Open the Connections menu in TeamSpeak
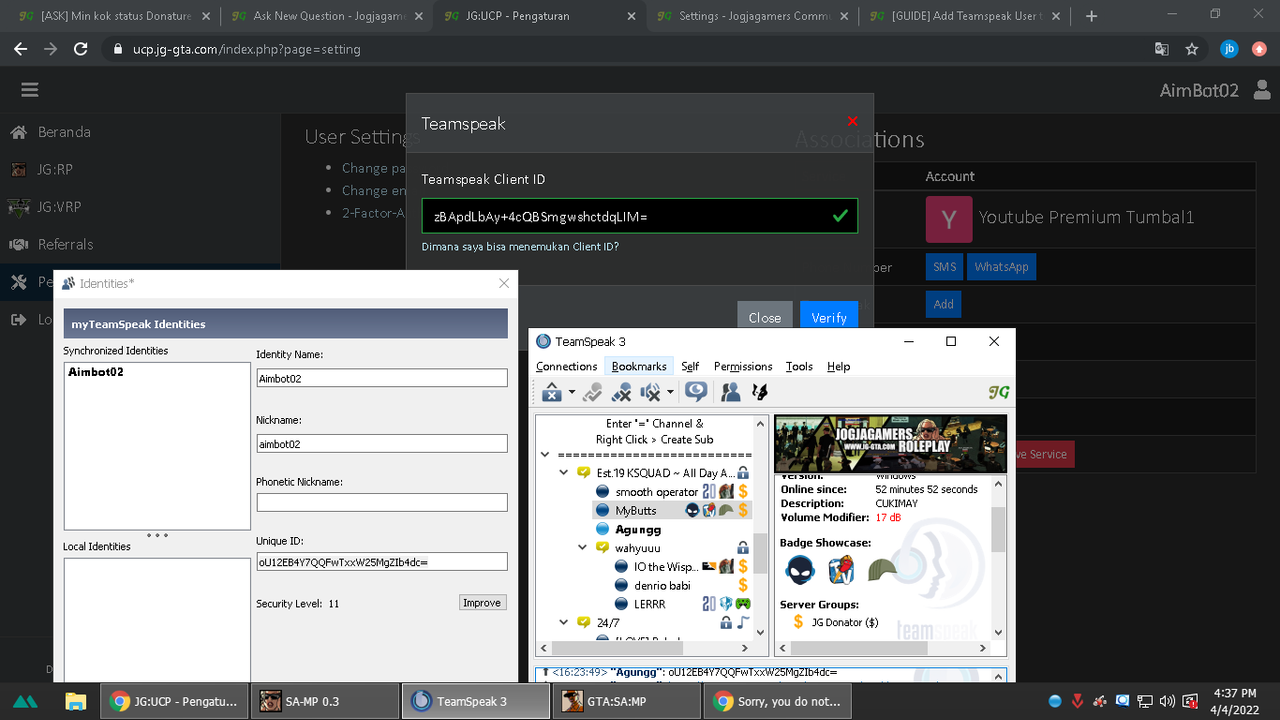 coord(566,366)
